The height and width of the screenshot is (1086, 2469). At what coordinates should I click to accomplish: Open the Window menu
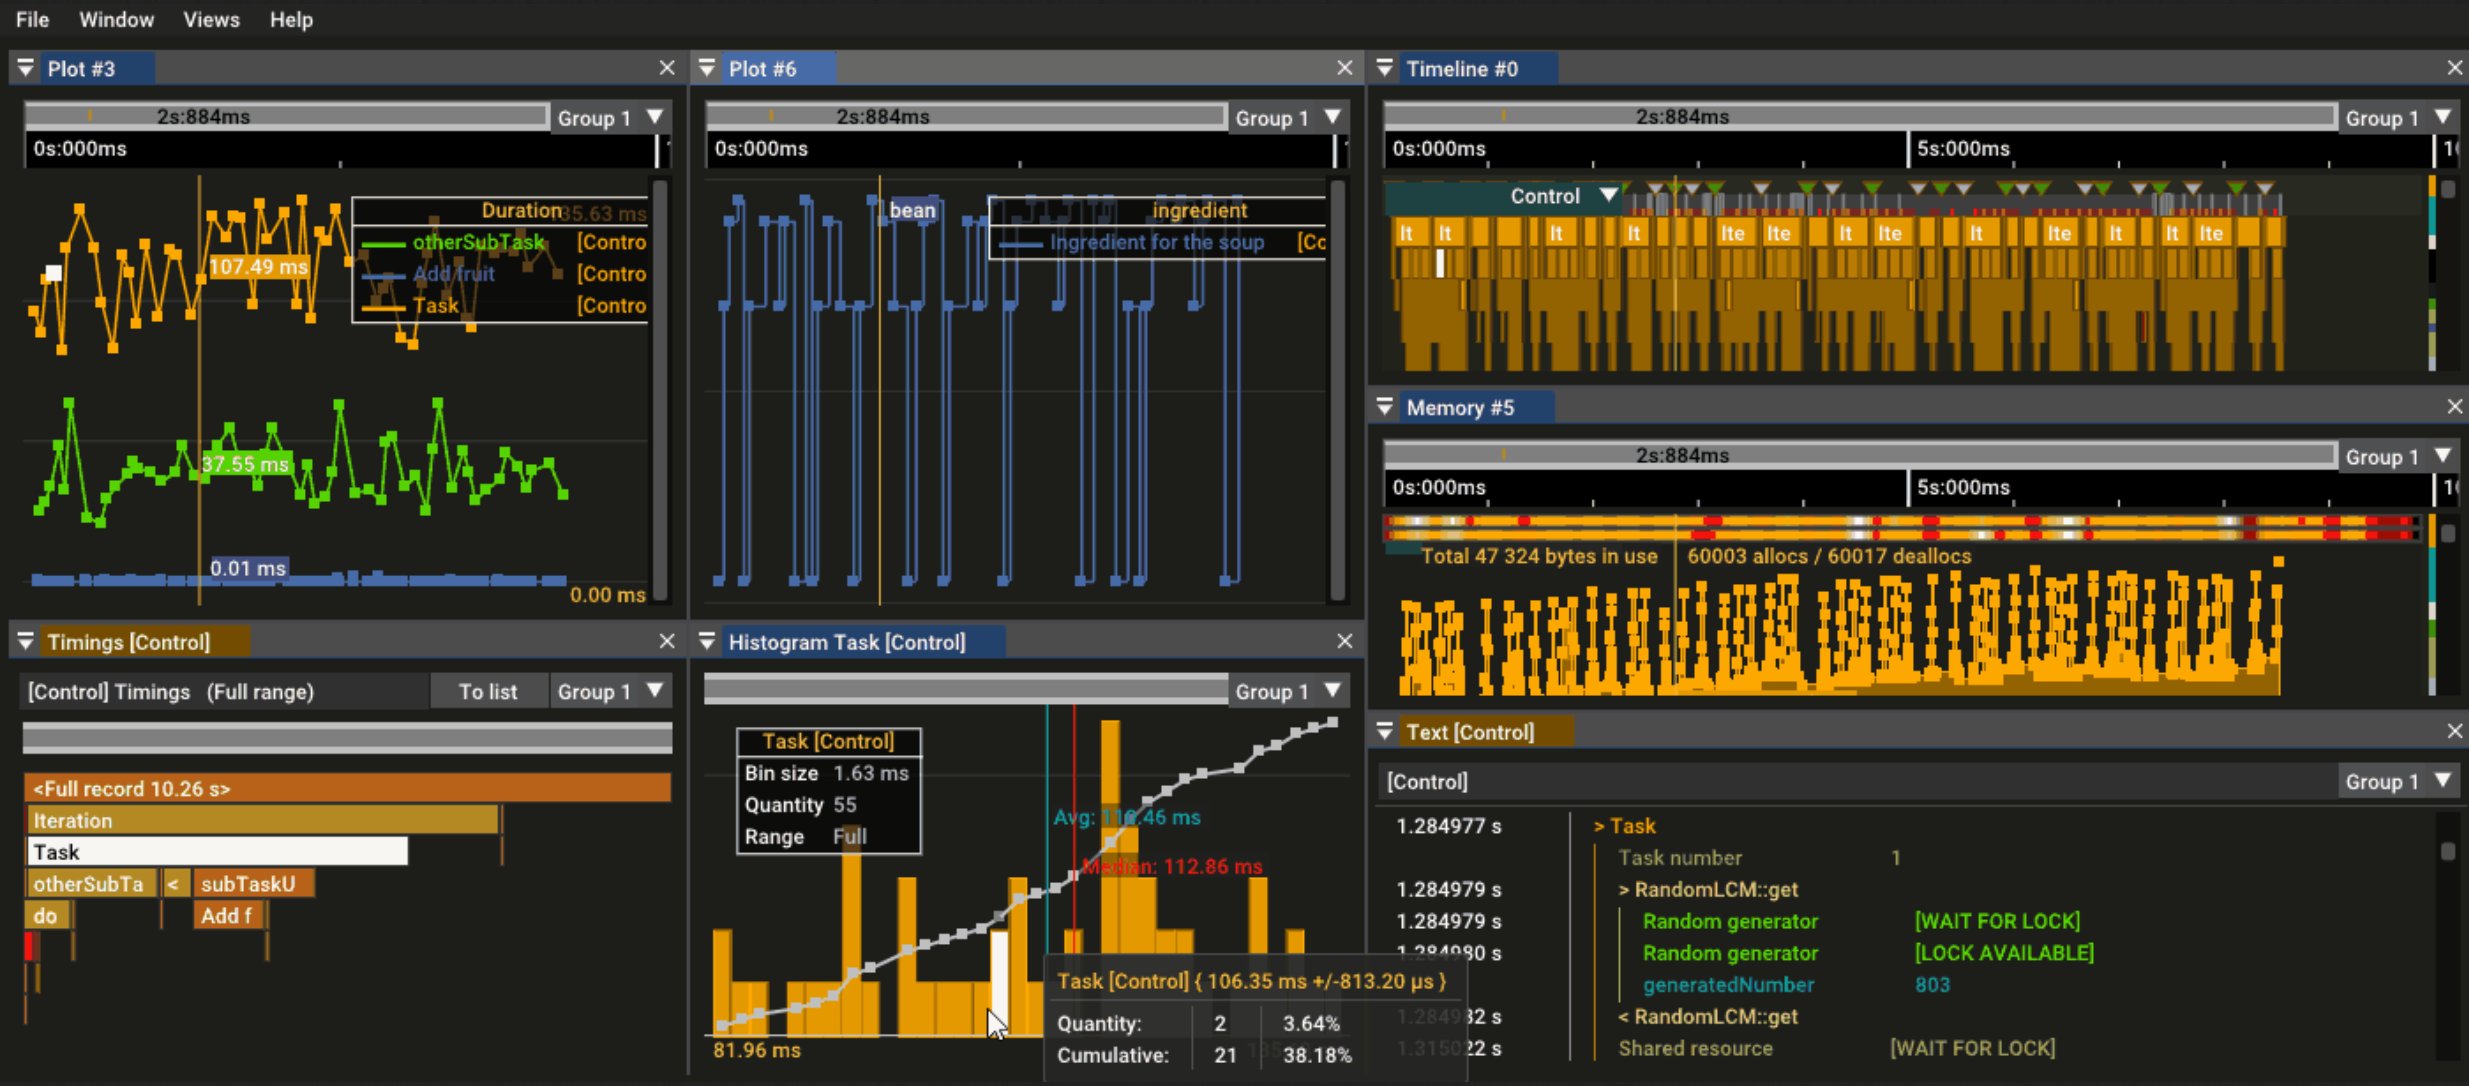coord(116,20)
